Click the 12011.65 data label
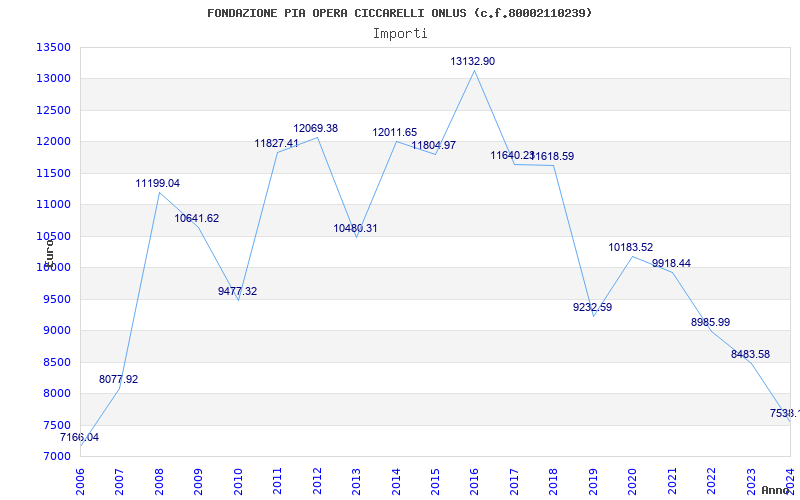The image size is (800, 500). pos(394,133)
